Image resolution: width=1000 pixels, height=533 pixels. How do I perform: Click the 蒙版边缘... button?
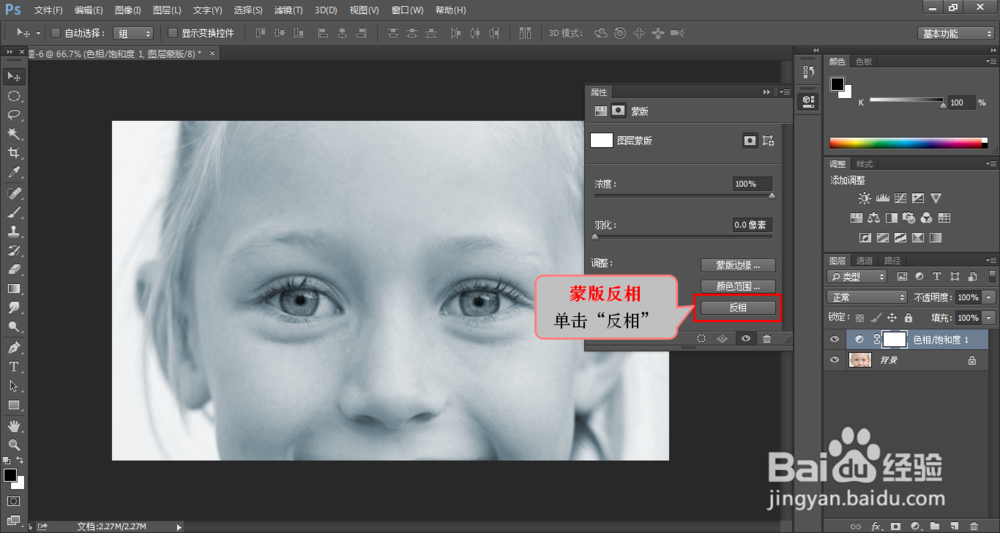[x=738, y=265]
